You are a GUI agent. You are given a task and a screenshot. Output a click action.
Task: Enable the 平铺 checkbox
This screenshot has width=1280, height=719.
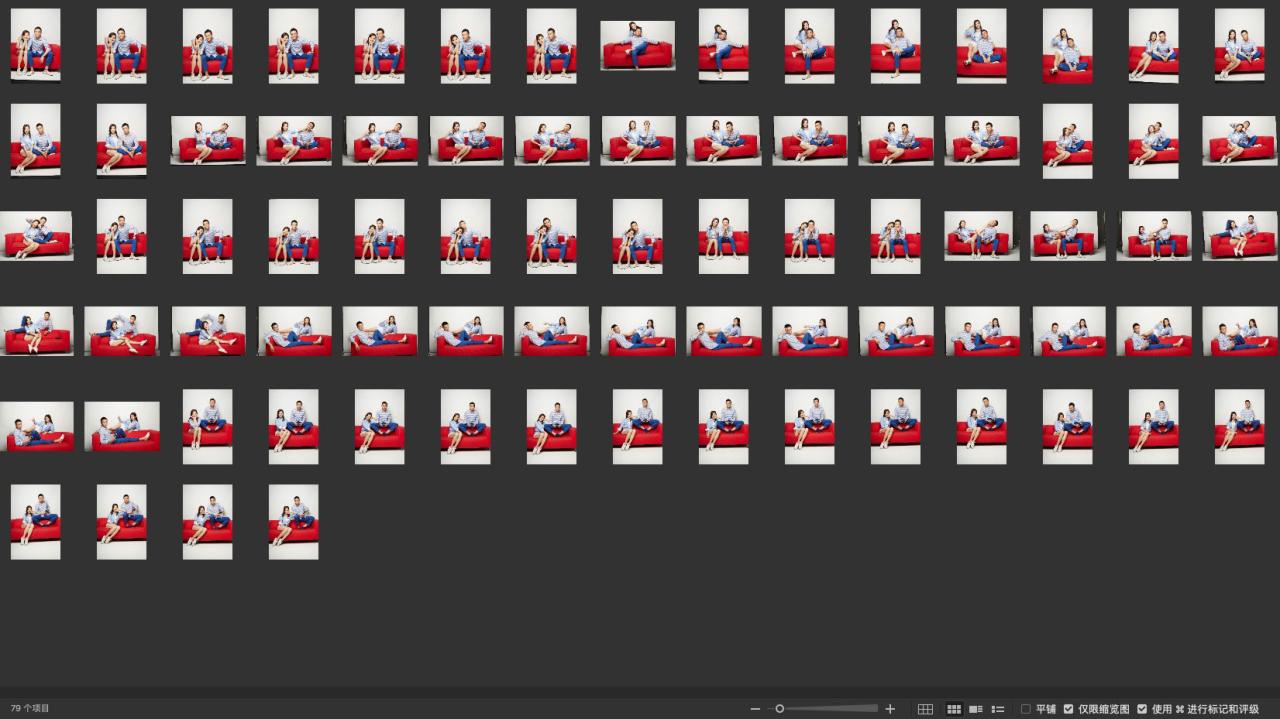[1026, 709]
